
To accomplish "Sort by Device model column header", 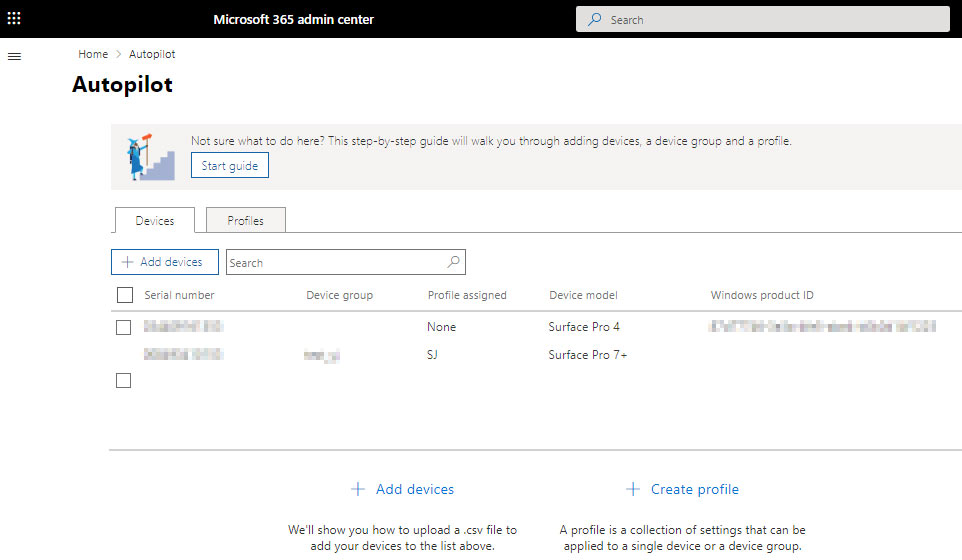I will click(583, 295).
